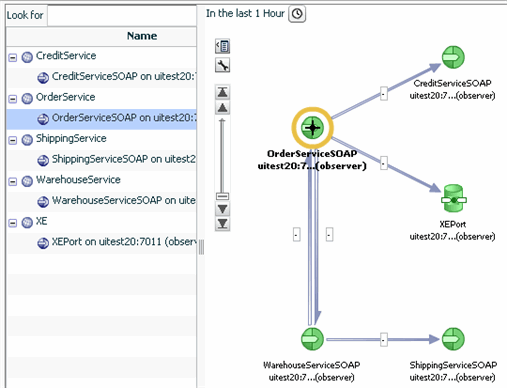The height and width of the screenshot is (388, 507).
Task: Collapse the OrderService tree node
Action: (x=12, y=99)
